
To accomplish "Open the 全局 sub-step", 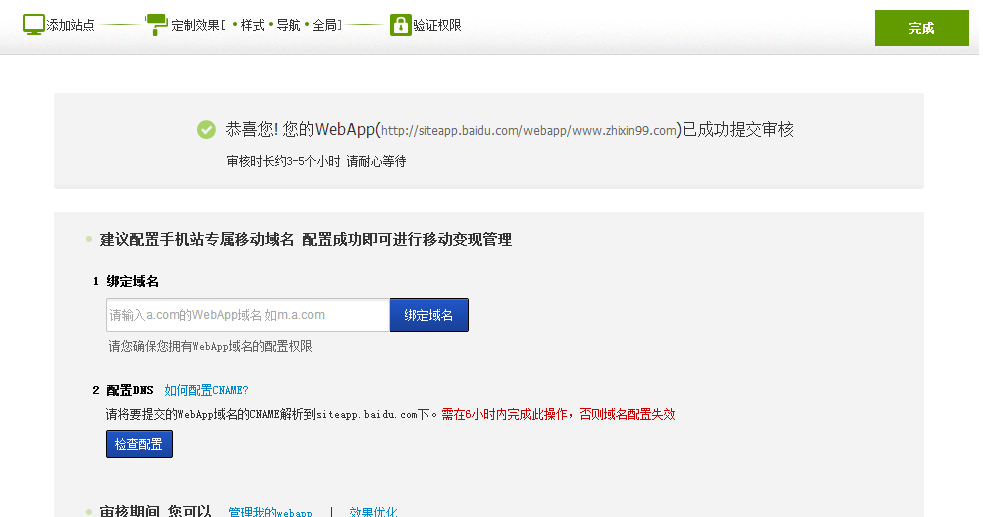I will [x=324, y=25].
